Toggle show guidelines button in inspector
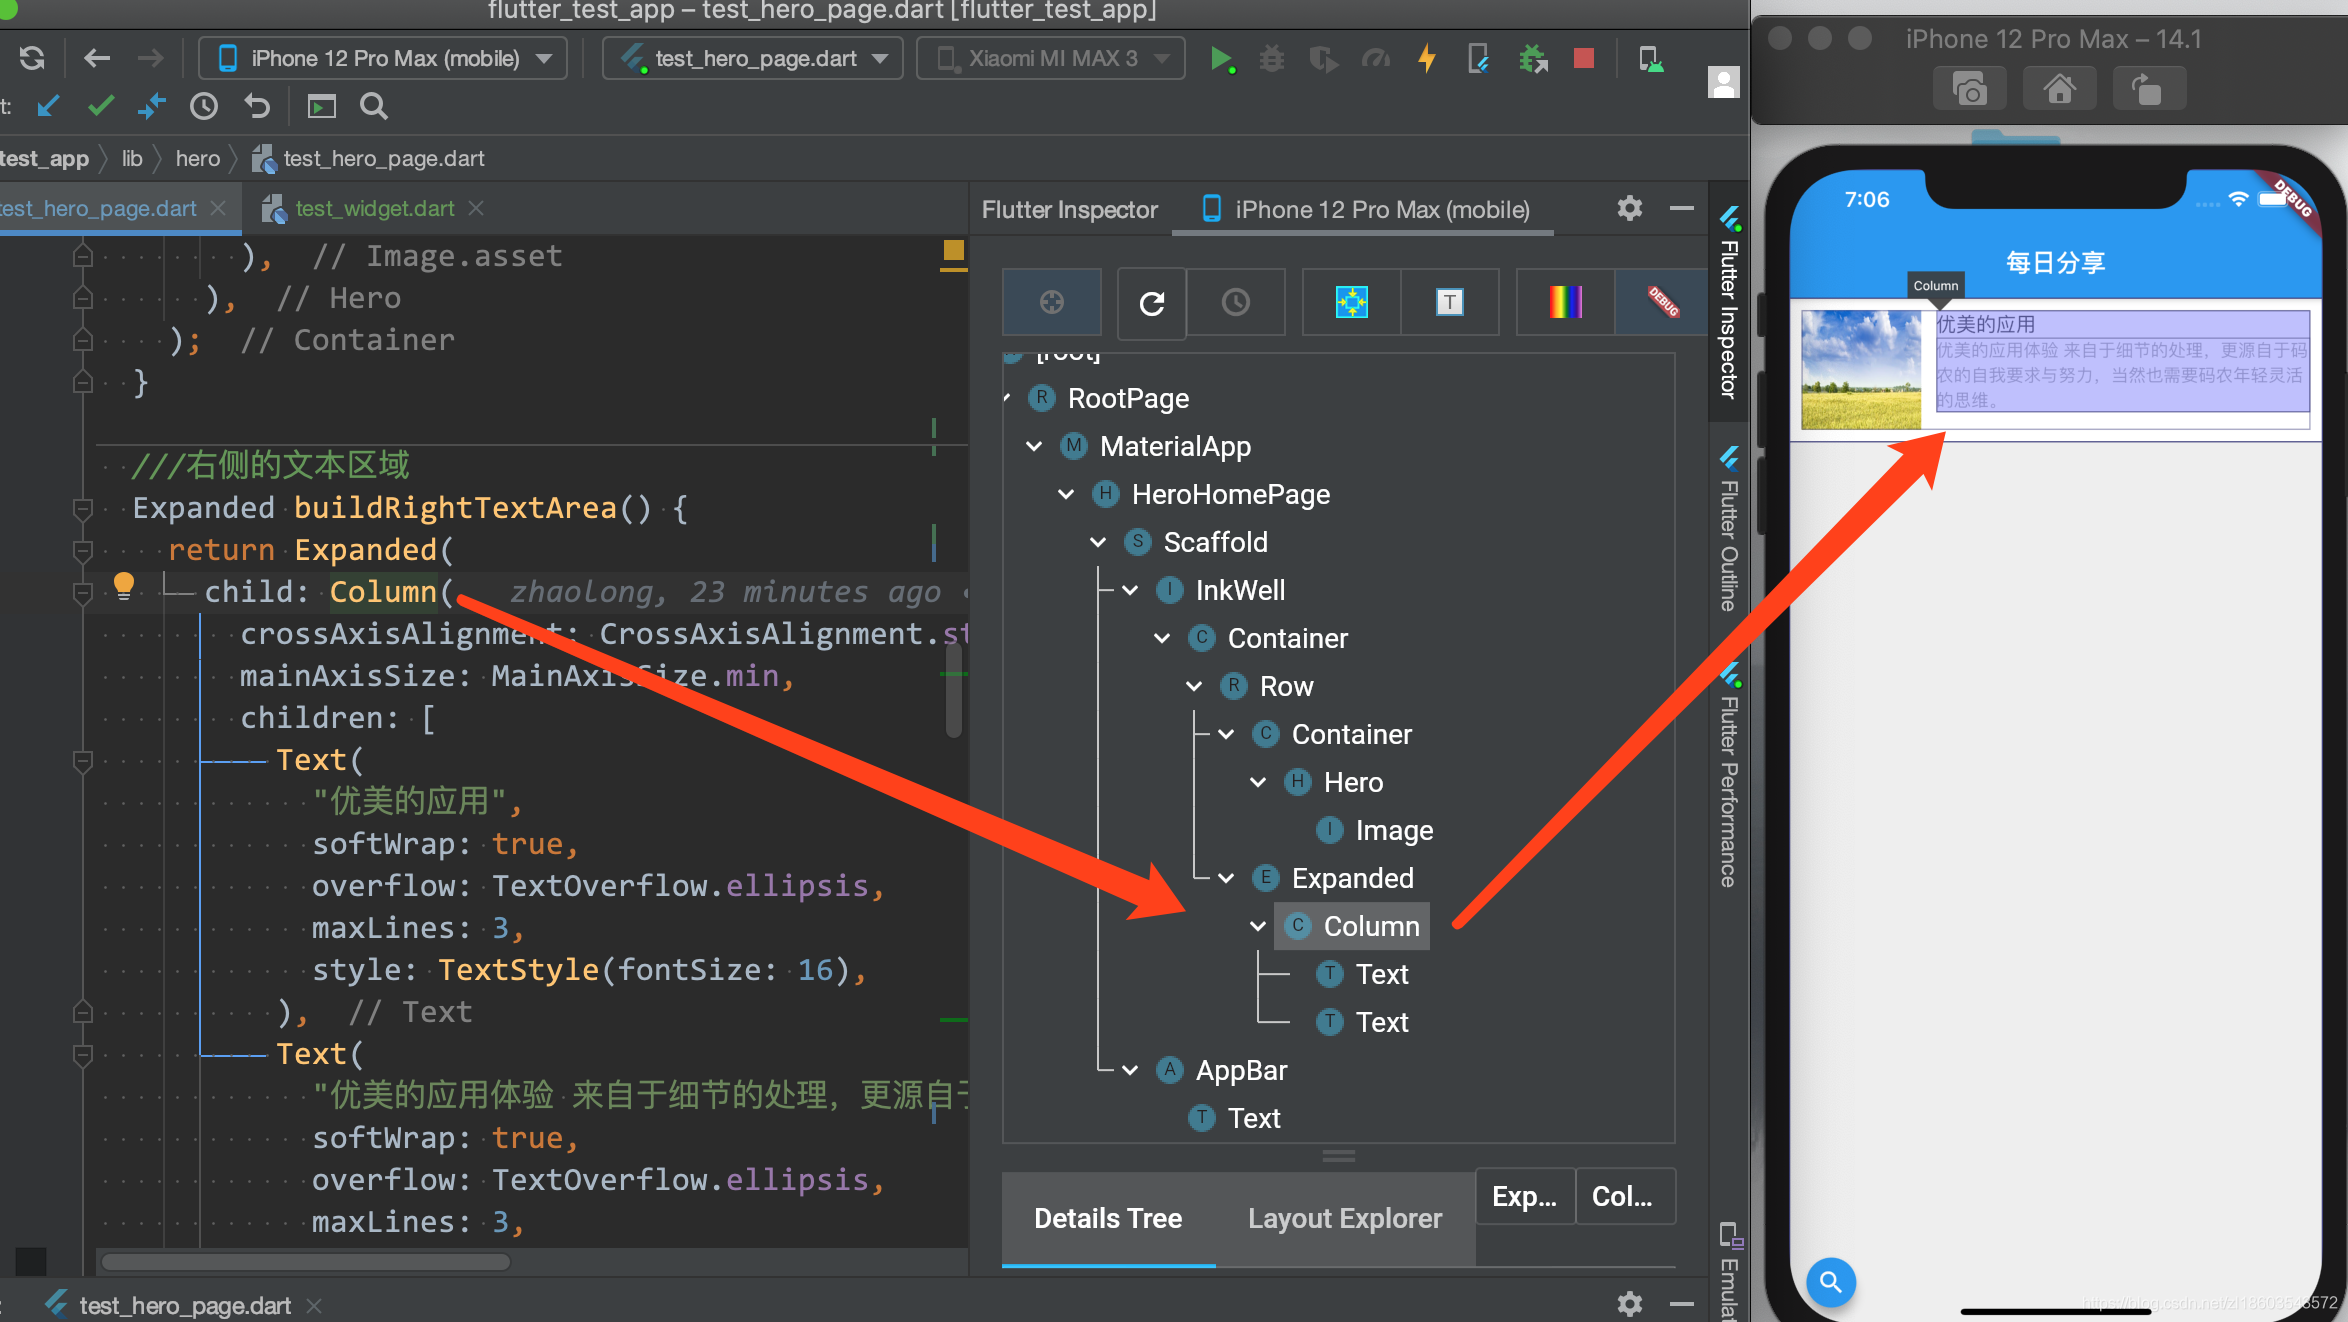 [1351, 303]
